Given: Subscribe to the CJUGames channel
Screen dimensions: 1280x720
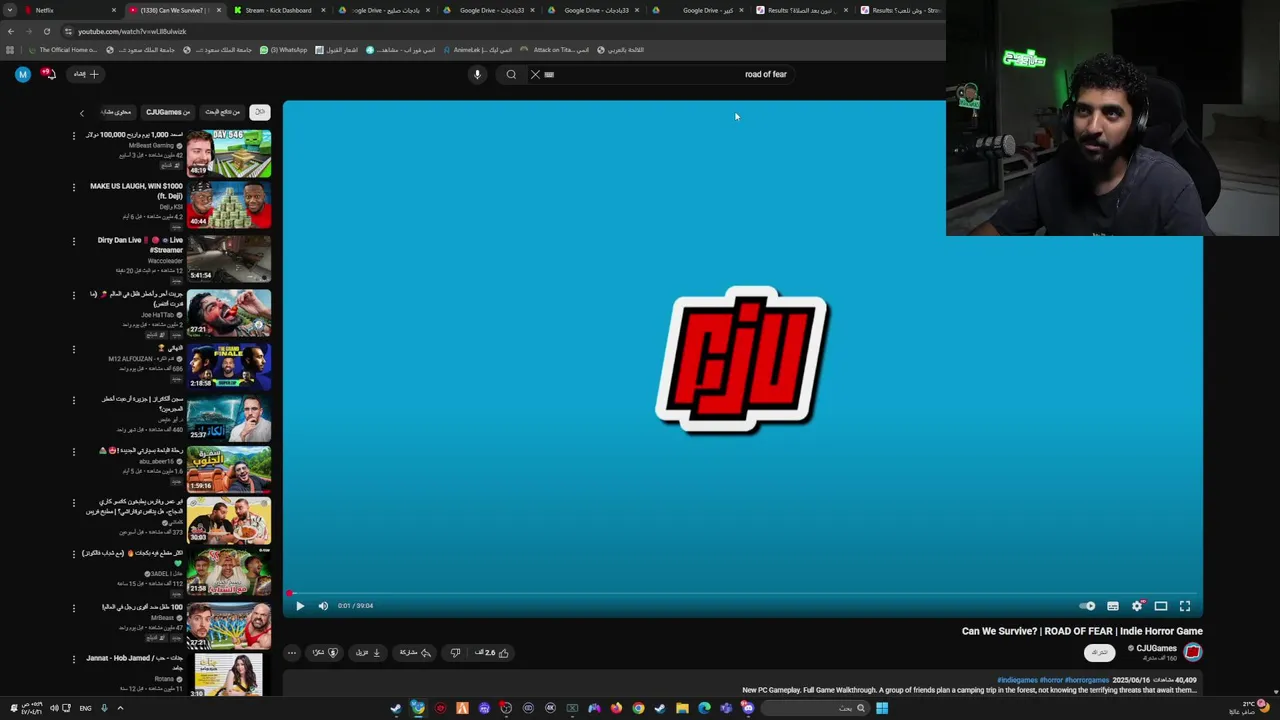Looking at the screenshot, I should tap(1099, 652).
